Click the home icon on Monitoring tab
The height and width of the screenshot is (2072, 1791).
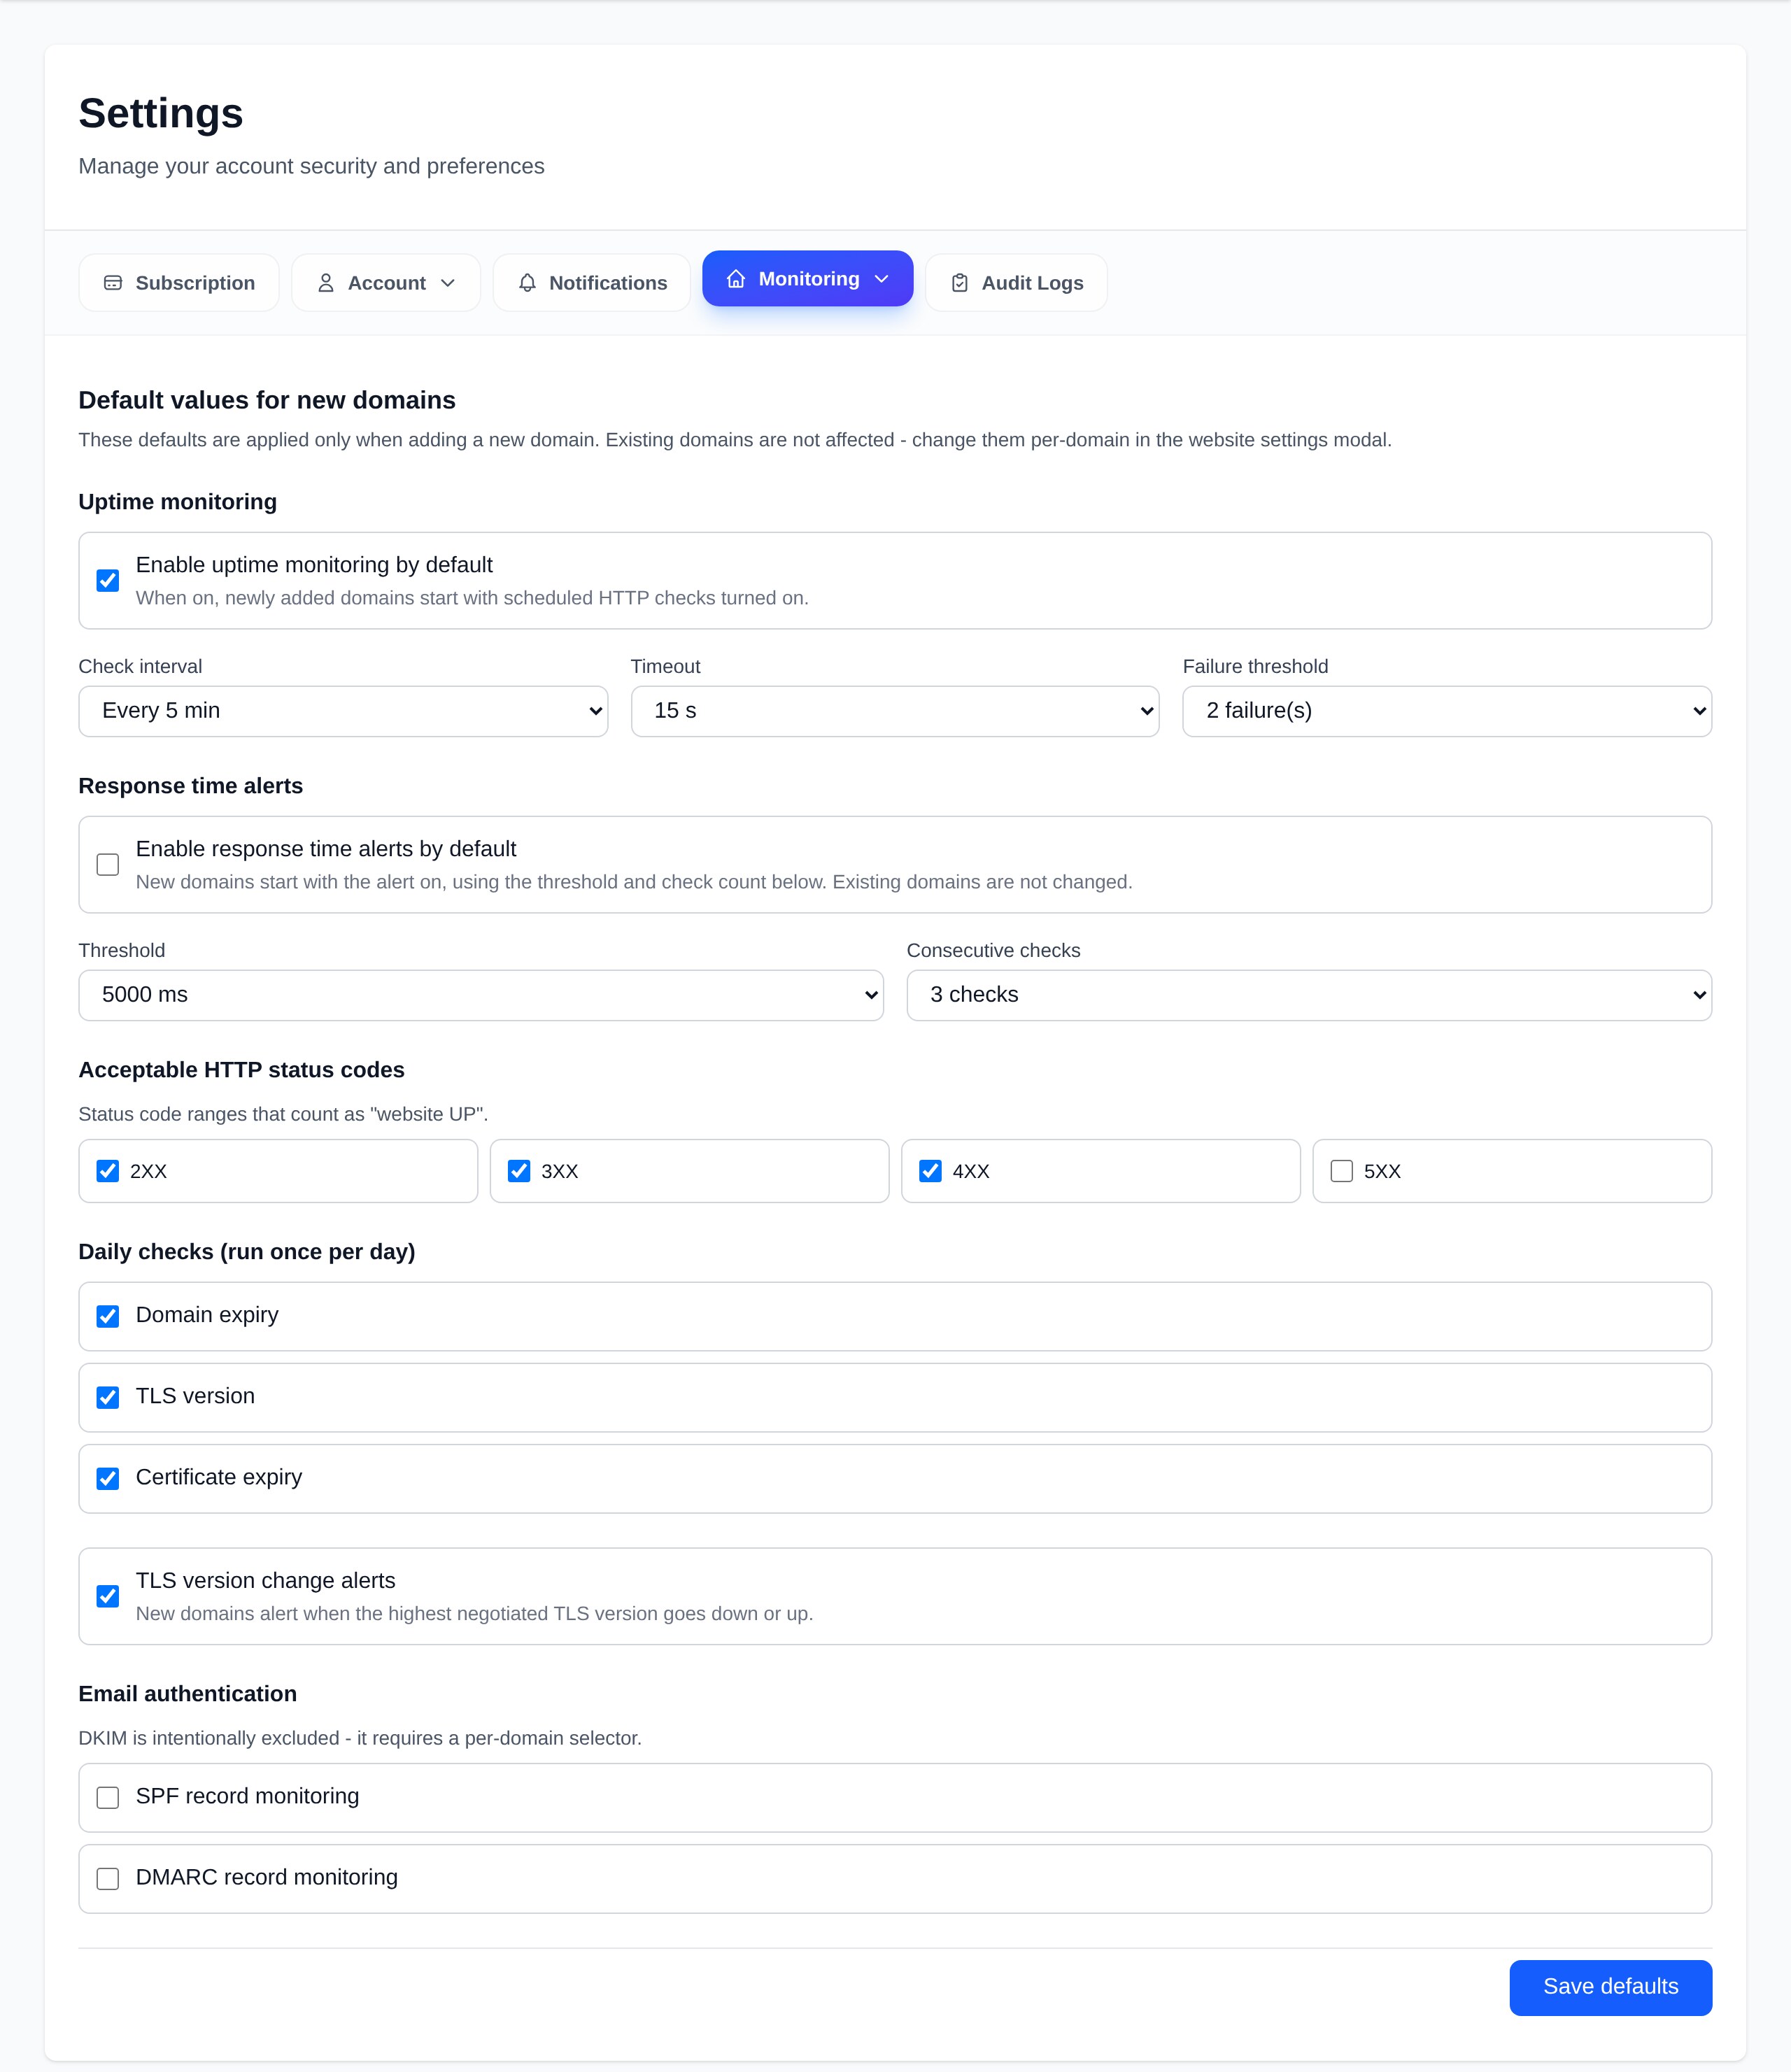[736, 279]
